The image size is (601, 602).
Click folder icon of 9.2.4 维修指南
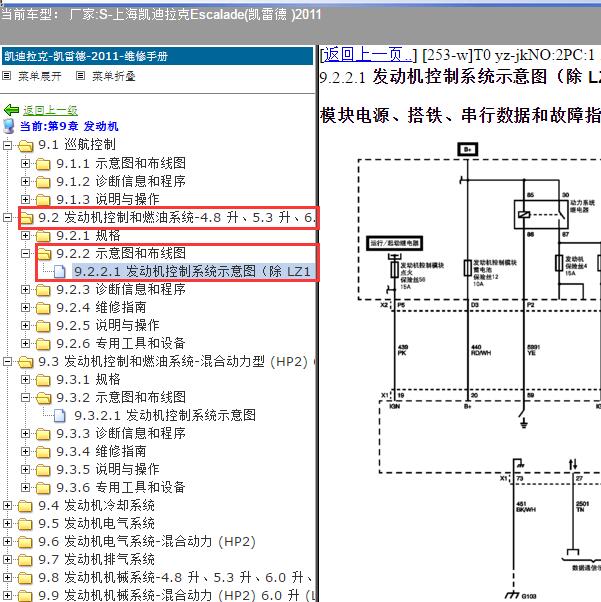43,308
